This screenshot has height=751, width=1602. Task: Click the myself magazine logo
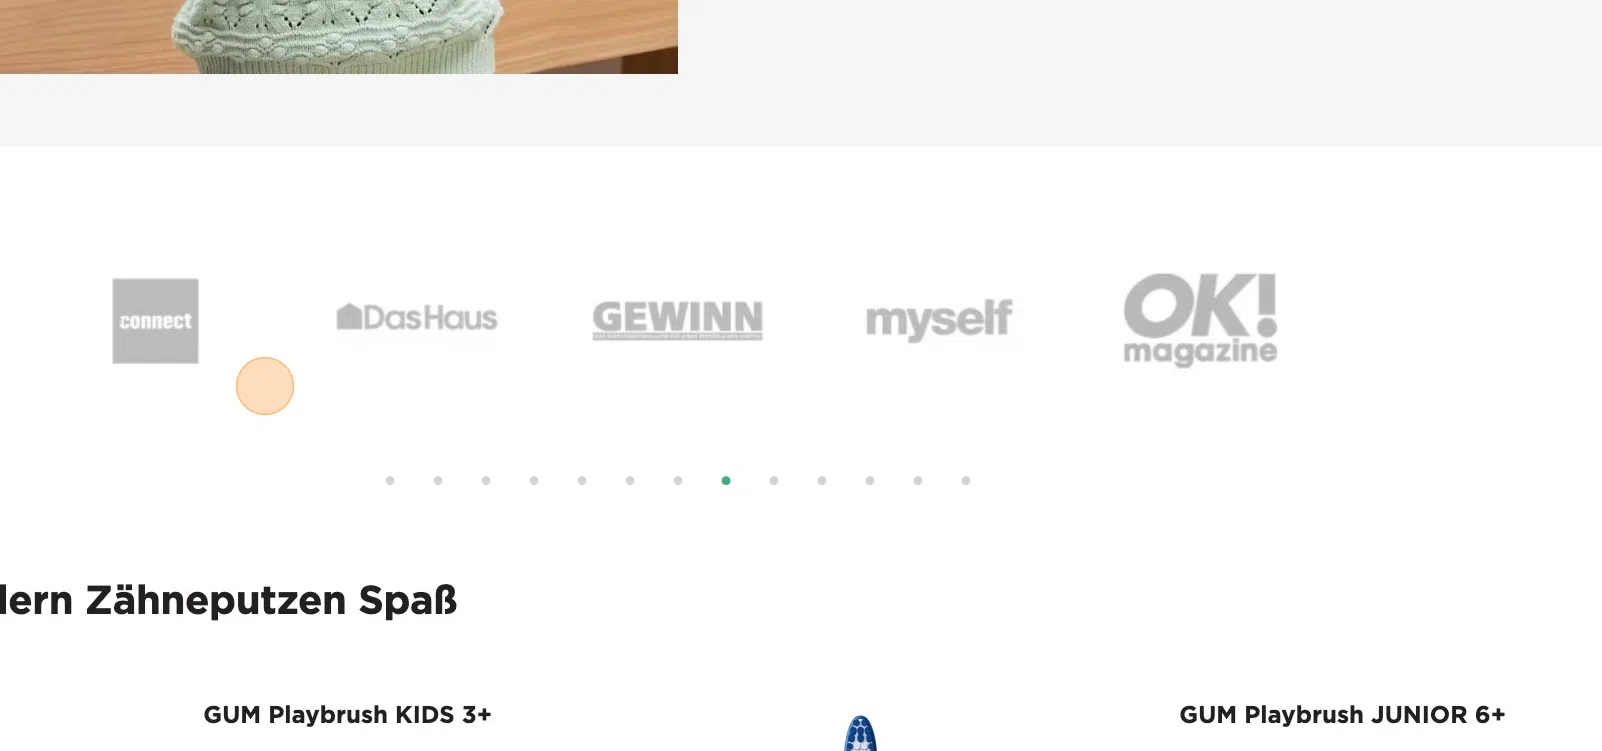tap(939, 320)
